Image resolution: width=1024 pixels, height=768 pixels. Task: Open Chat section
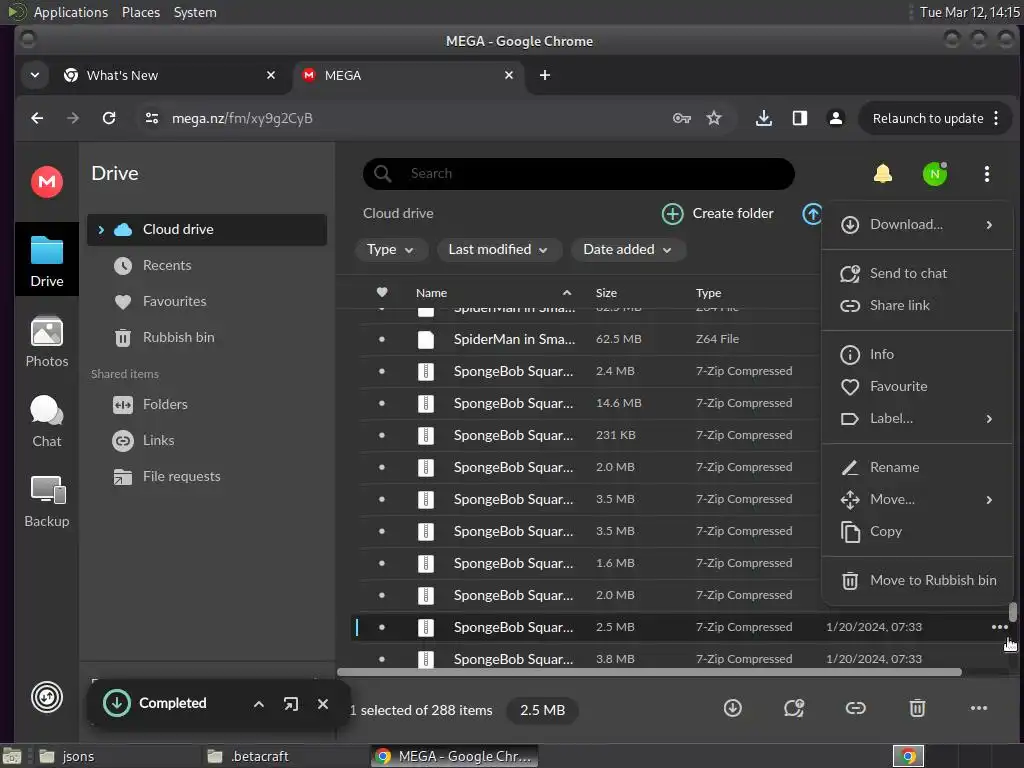[x=47, y=422]
